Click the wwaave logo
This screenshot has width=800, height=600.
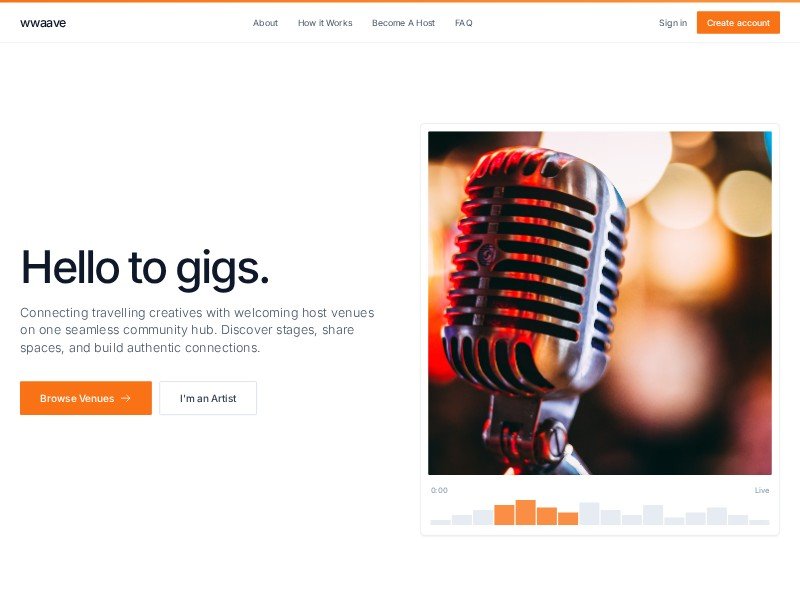(x=43, y=23)
